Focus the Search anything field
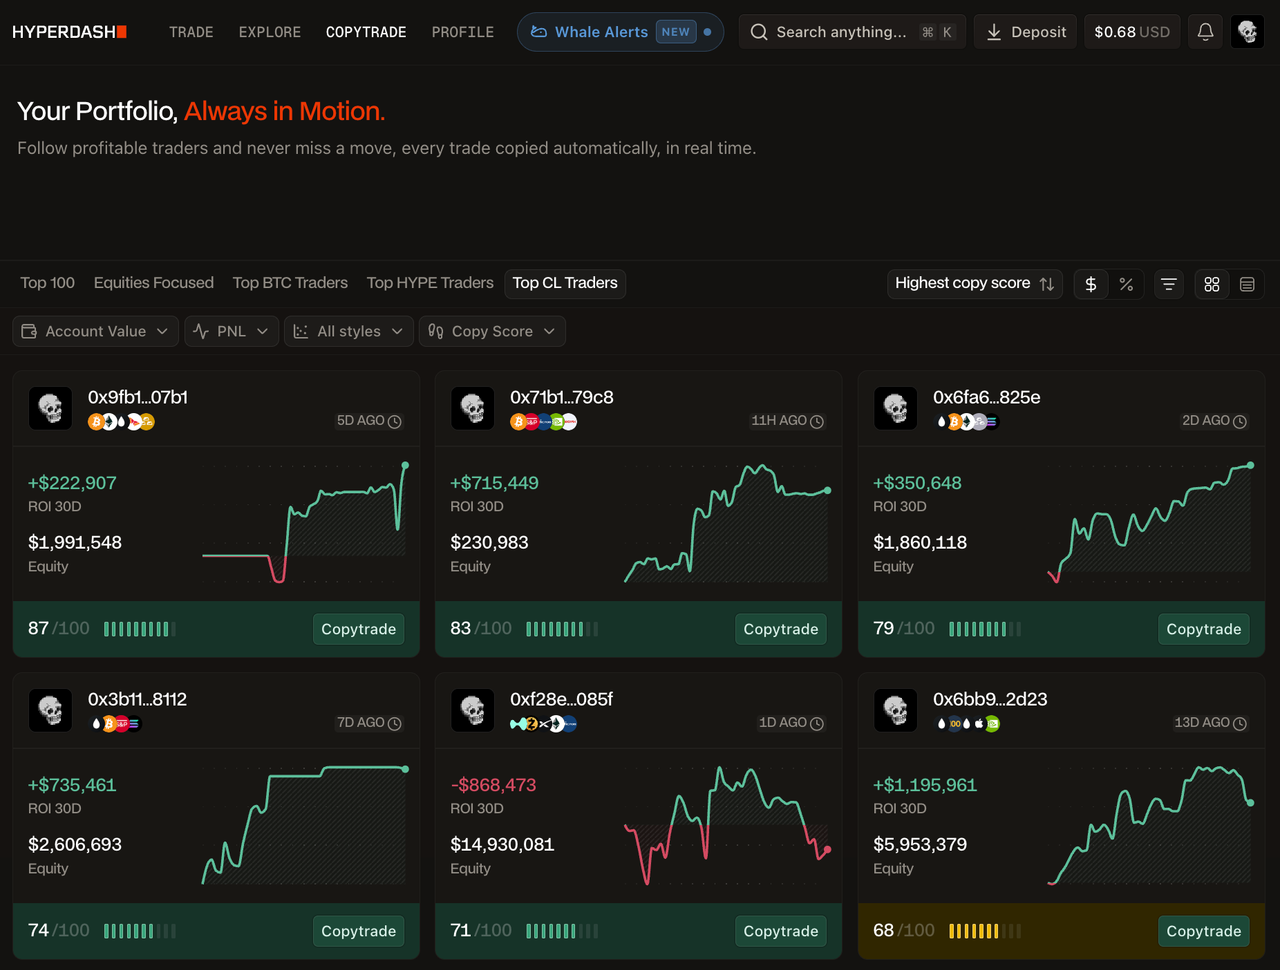 [x=852, y=32]
